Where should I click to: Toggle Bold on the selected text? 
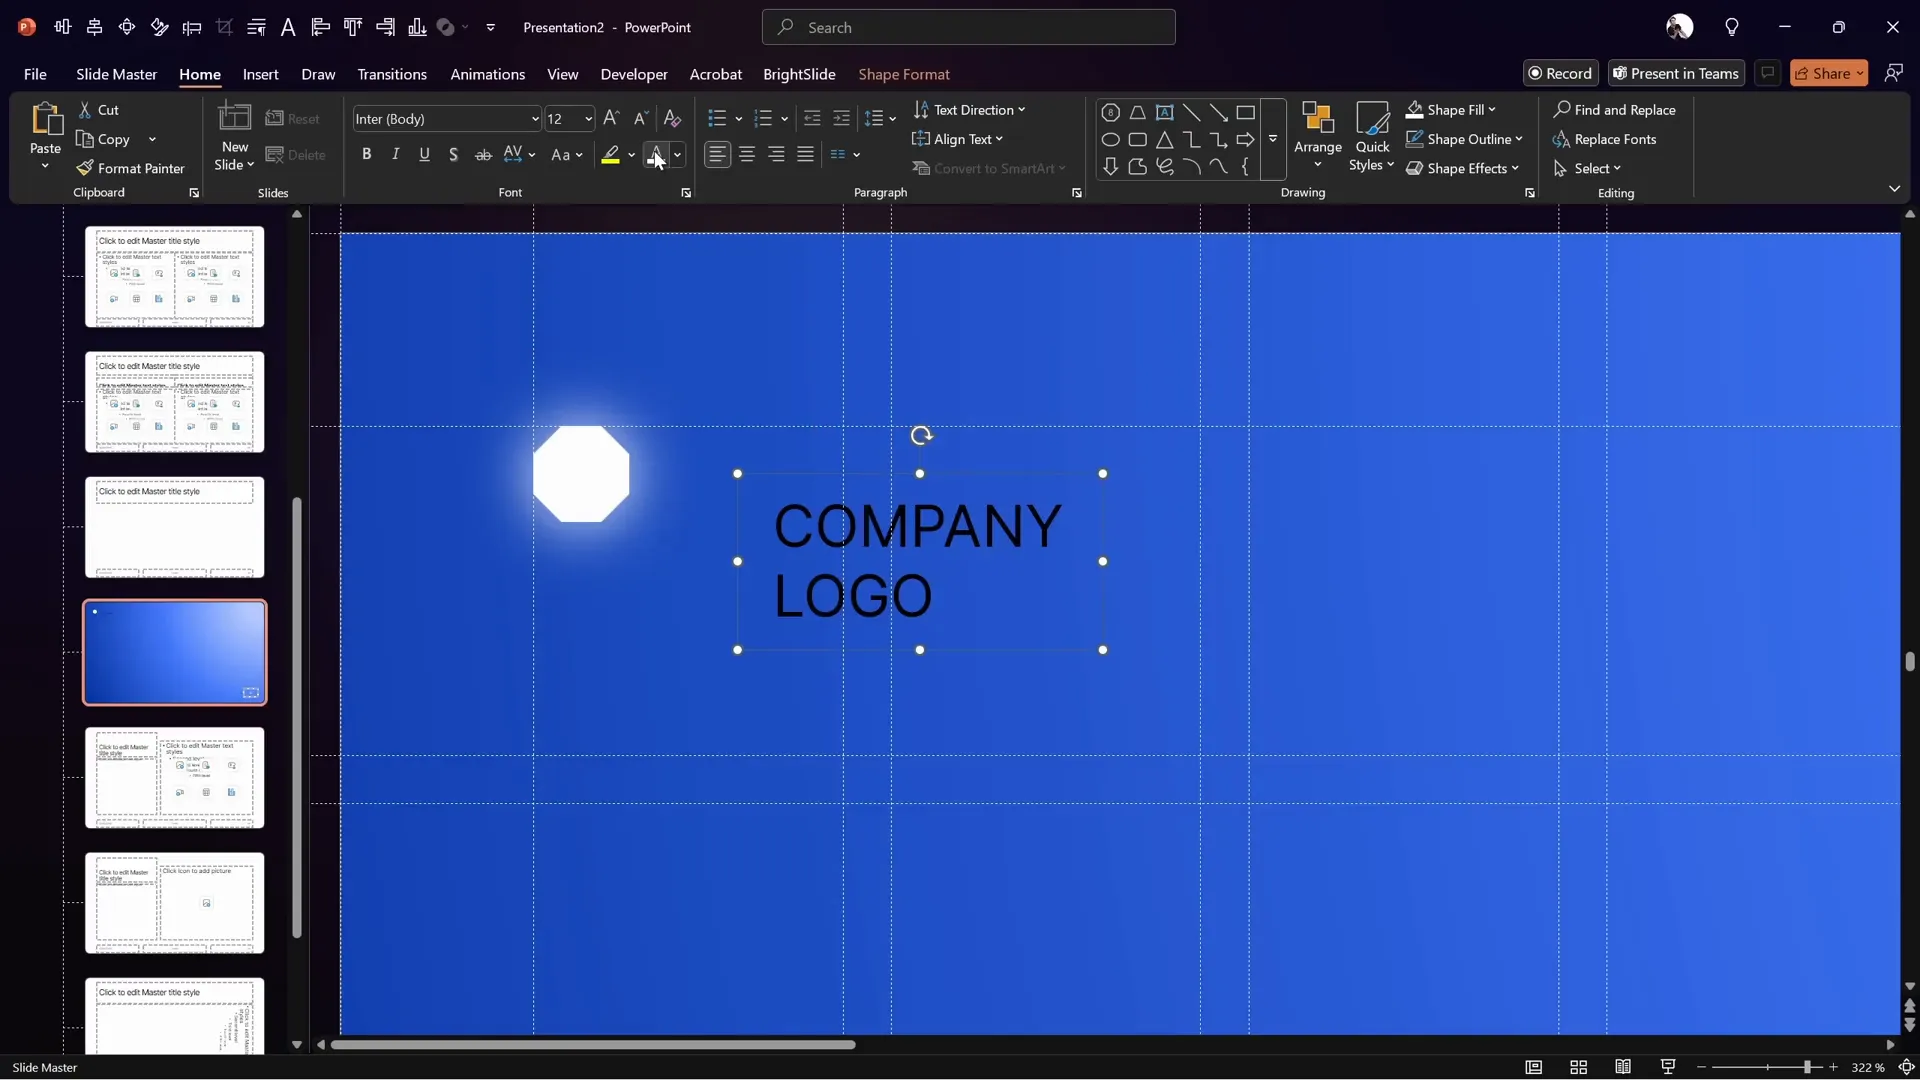[366, 155]
